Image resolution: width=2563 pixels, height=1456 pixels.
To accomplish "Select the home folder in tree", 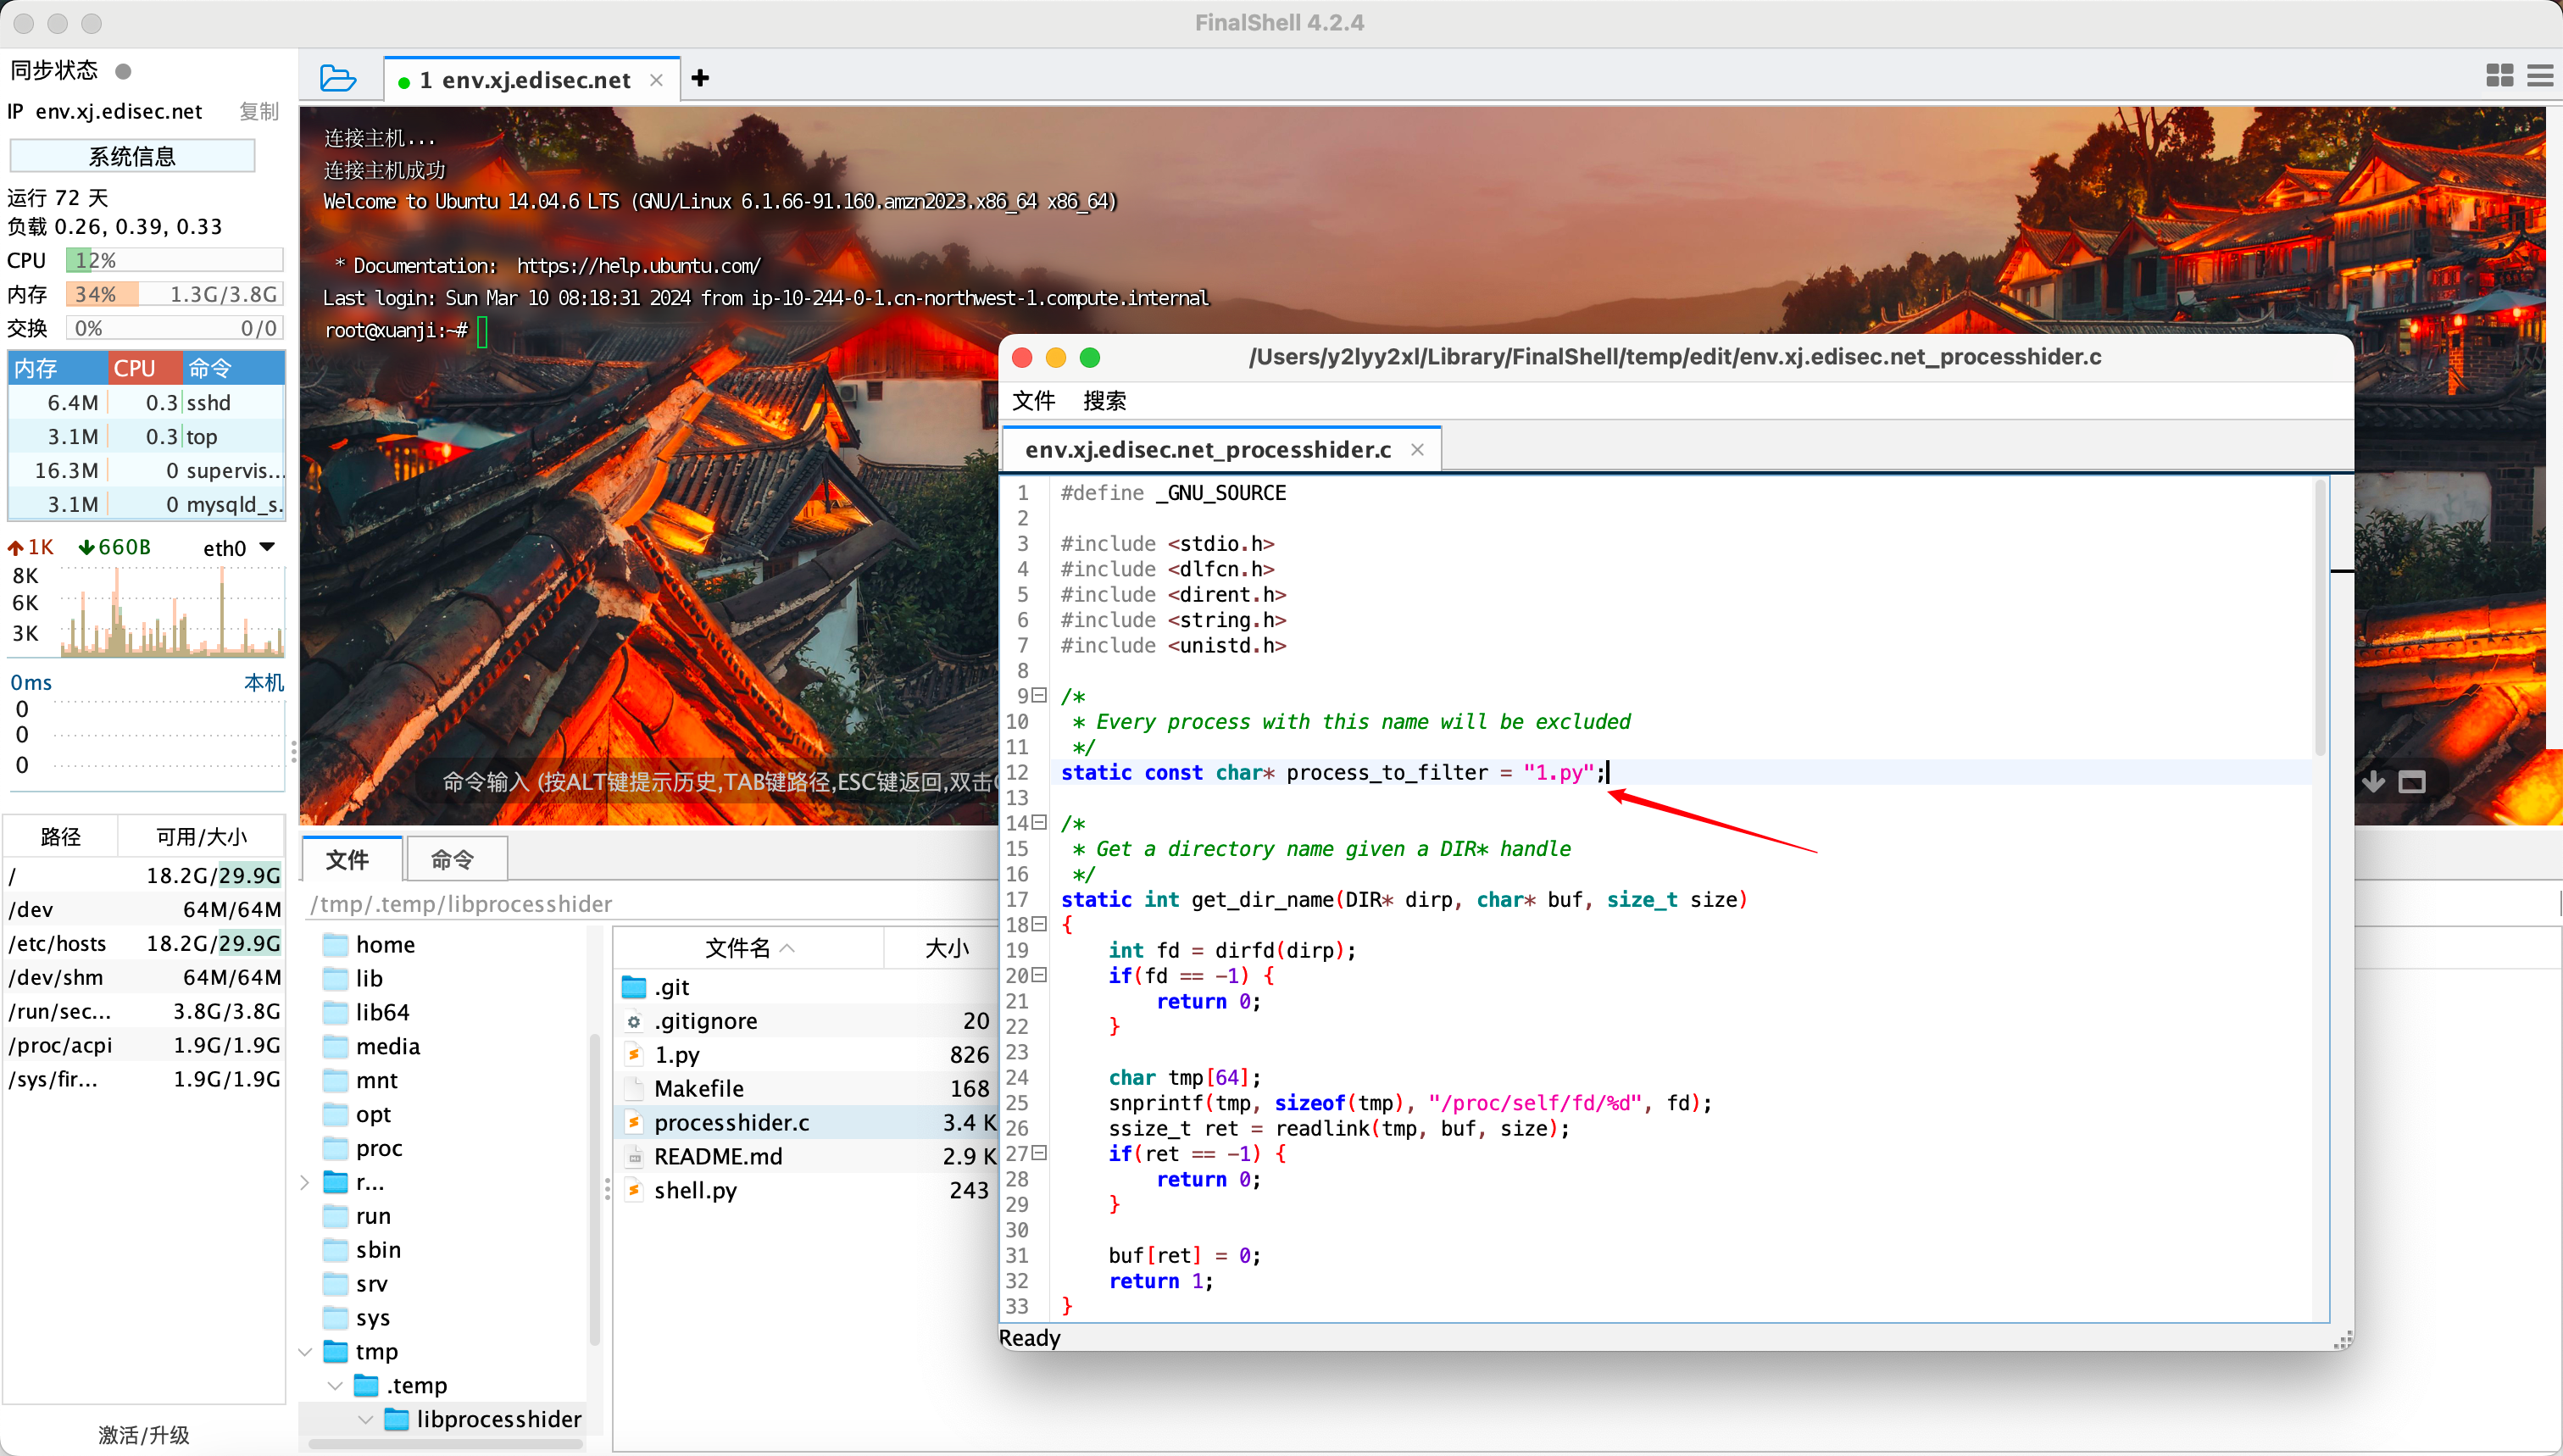I will pos(385,944).
